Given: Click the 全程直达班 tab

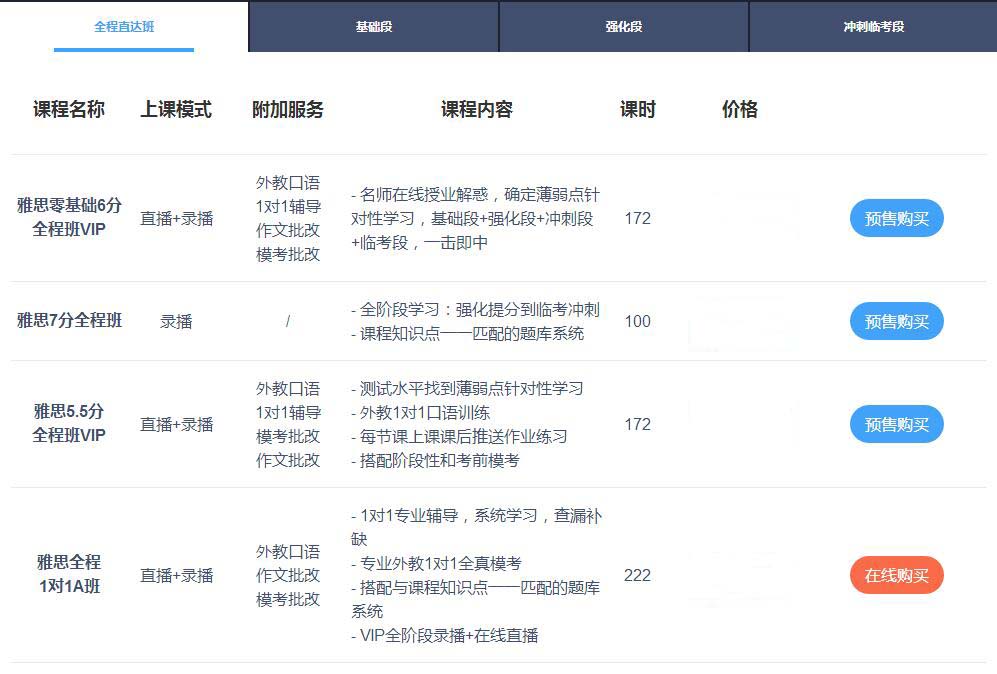Looking at the screenshot, I should tap(124, 27).
